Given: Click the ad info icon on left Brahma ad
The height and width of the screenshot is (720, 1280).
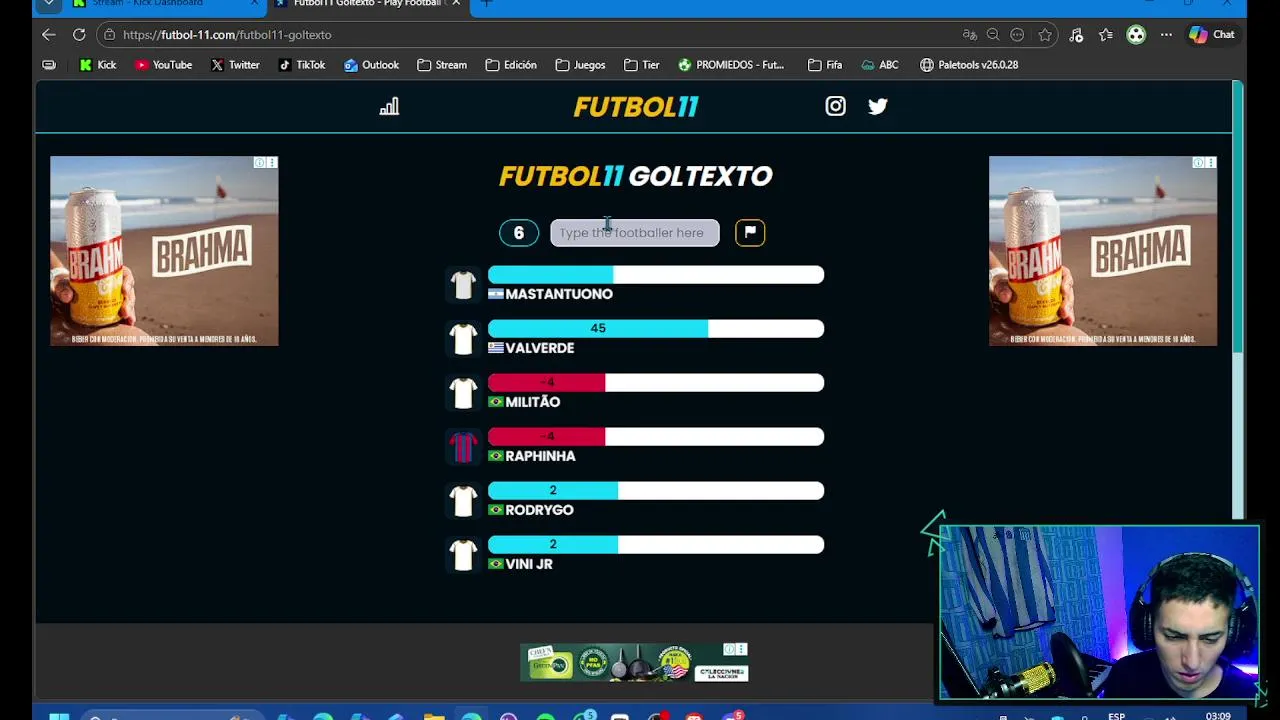Looking at the screenshot, I should [x=259, y=162].
